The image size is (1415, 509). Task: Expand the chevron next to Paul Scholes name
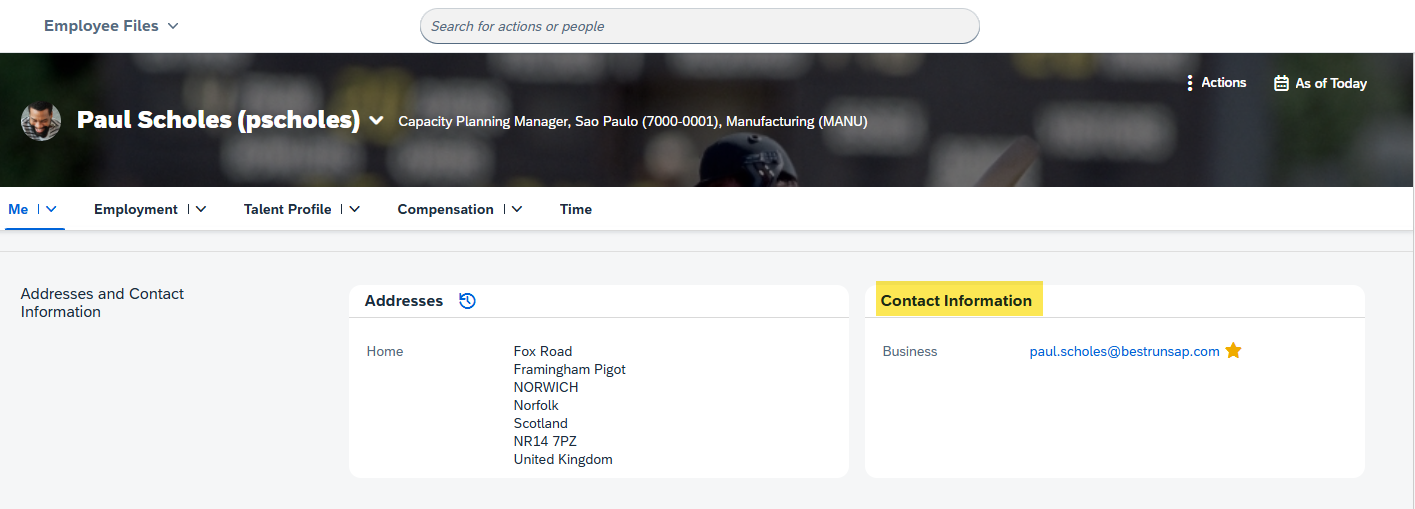pos(376,121)
